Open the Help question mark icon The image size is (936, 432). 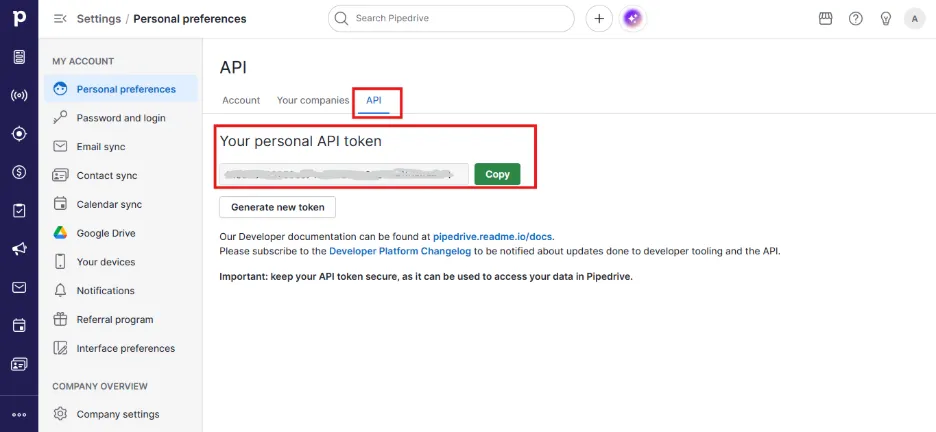(x=855, y=18)
